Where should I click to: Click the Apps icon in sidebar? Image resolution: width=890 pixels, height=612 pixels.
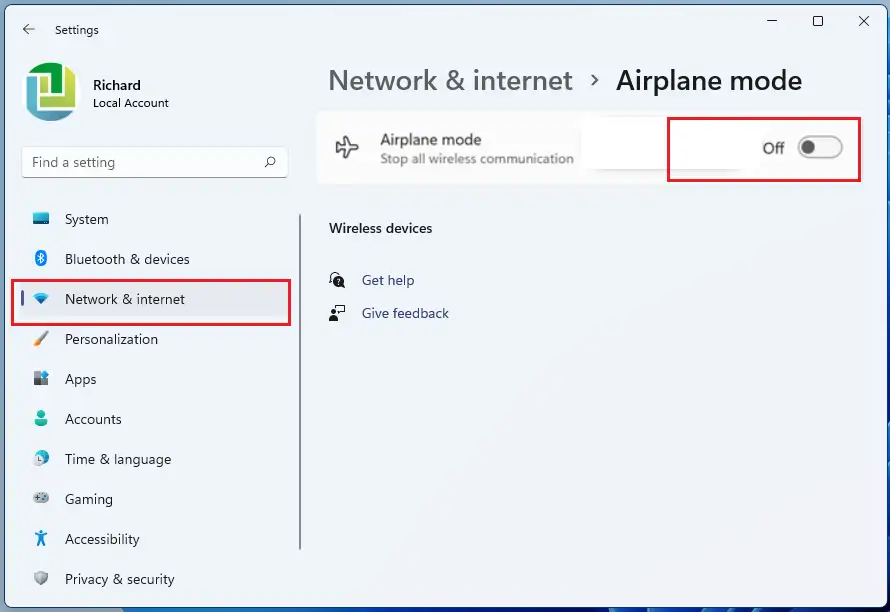pos(41,378)
